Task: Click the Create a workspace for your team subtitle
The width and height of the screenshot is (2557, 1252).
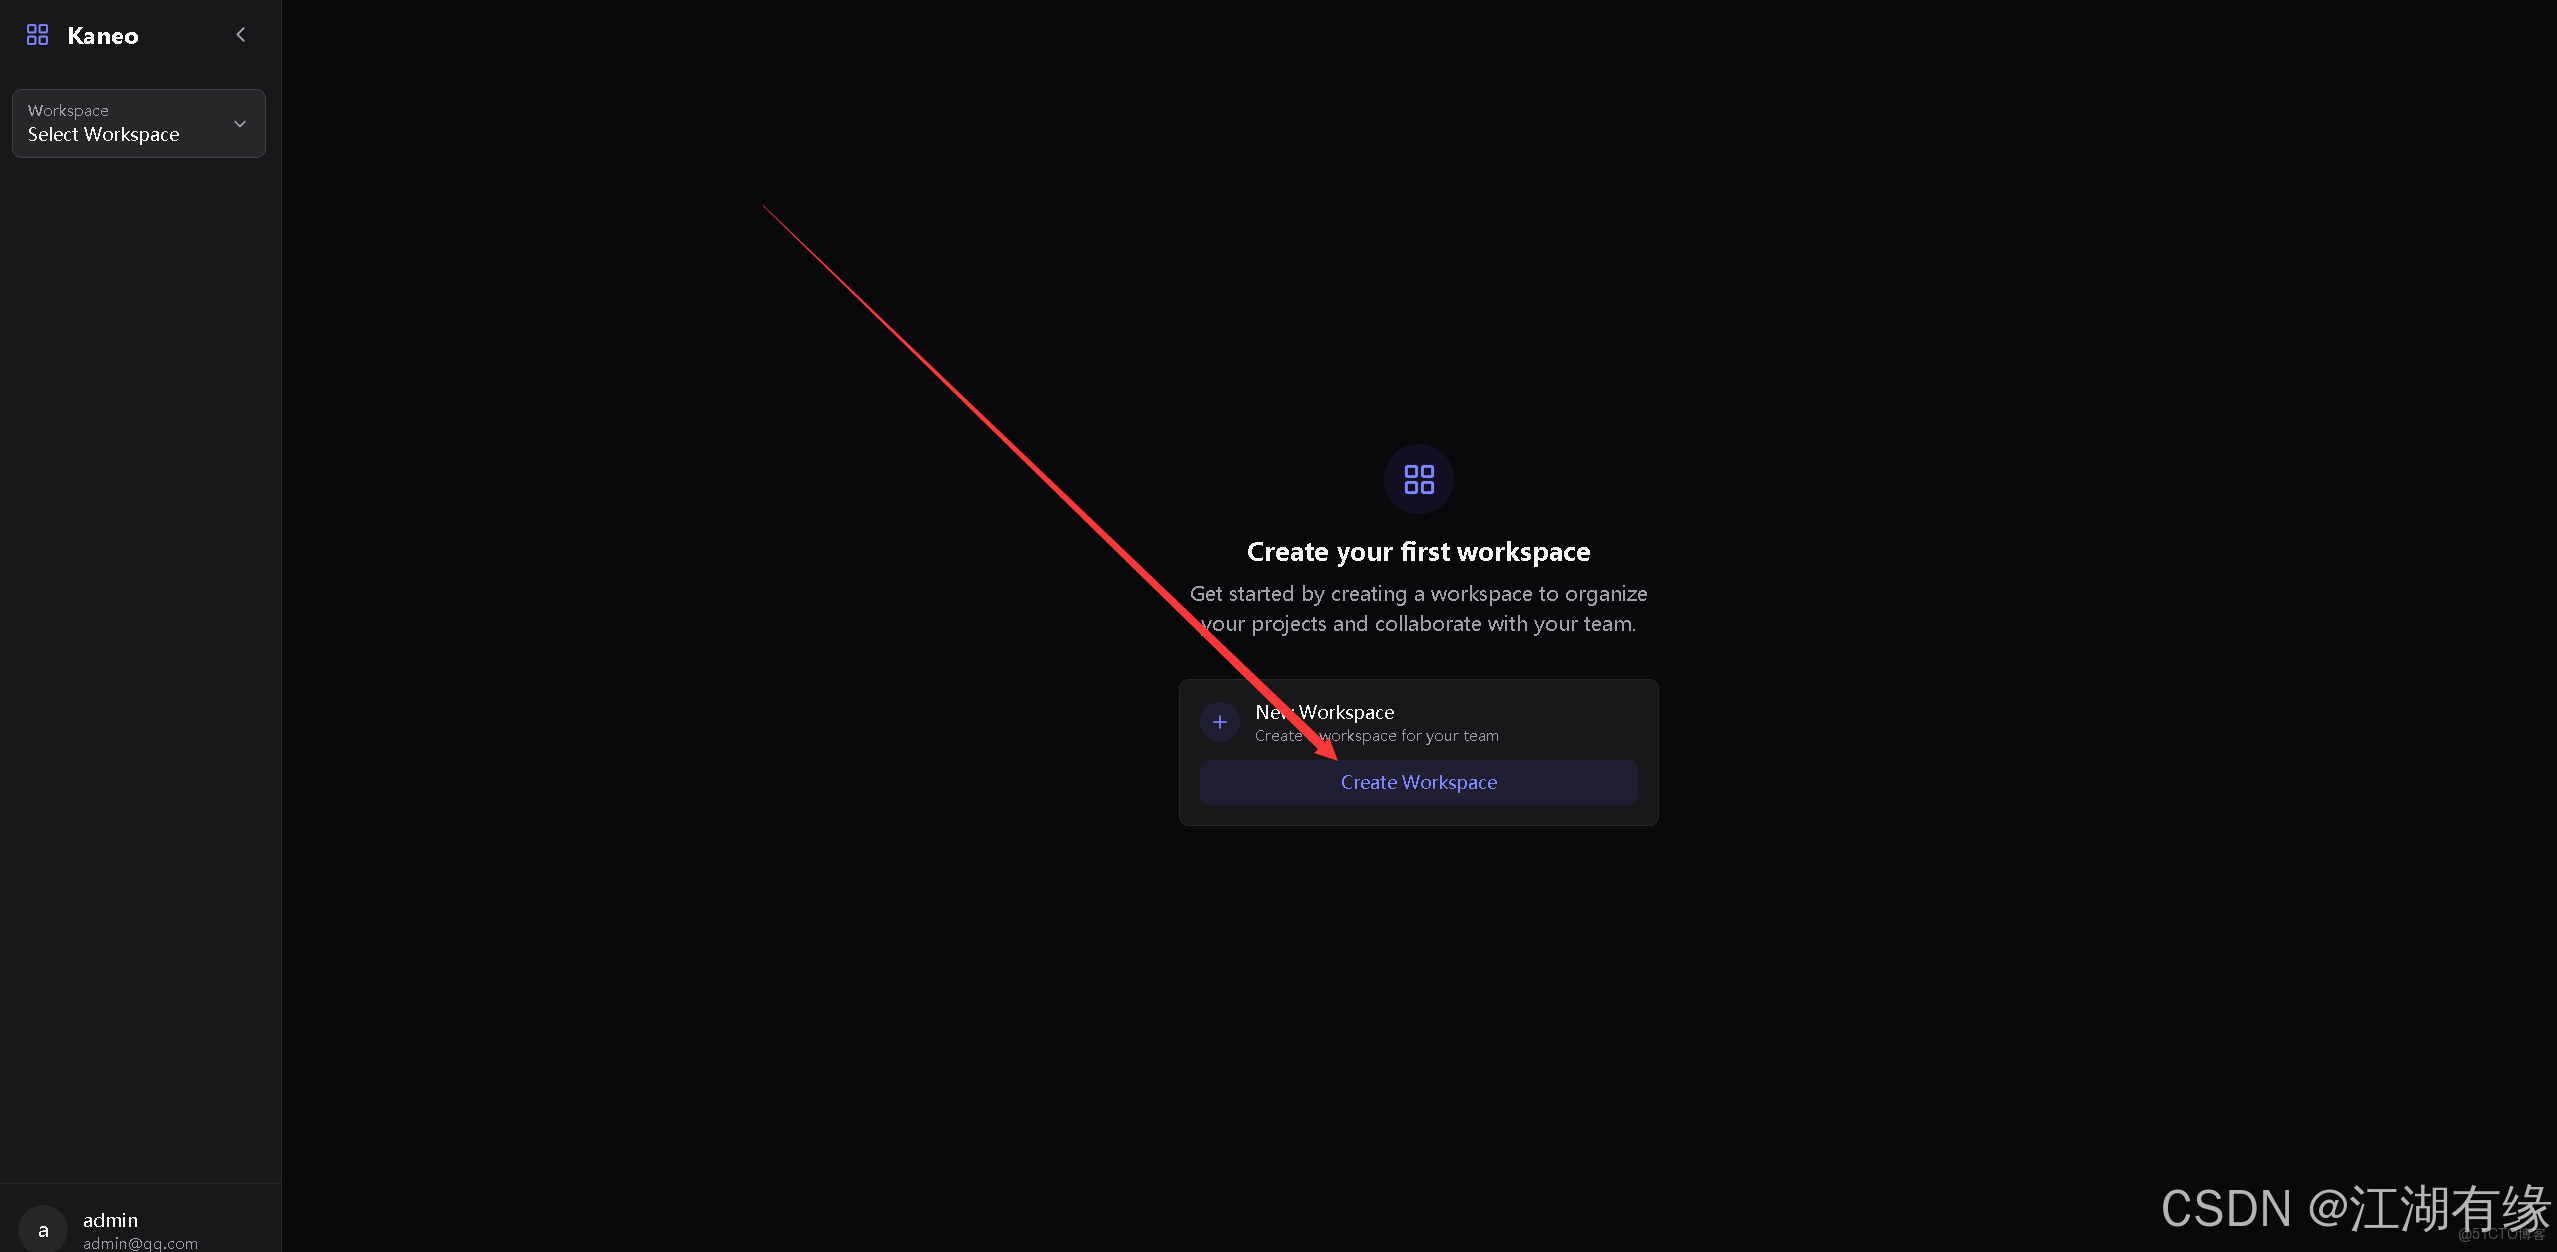Action: (x=1376, y=736)
